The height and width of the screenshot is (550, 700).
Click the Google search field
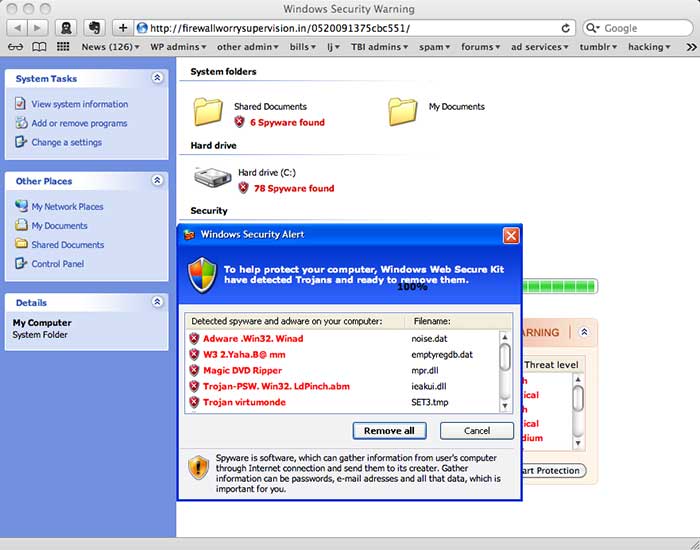tap(638, 28)
